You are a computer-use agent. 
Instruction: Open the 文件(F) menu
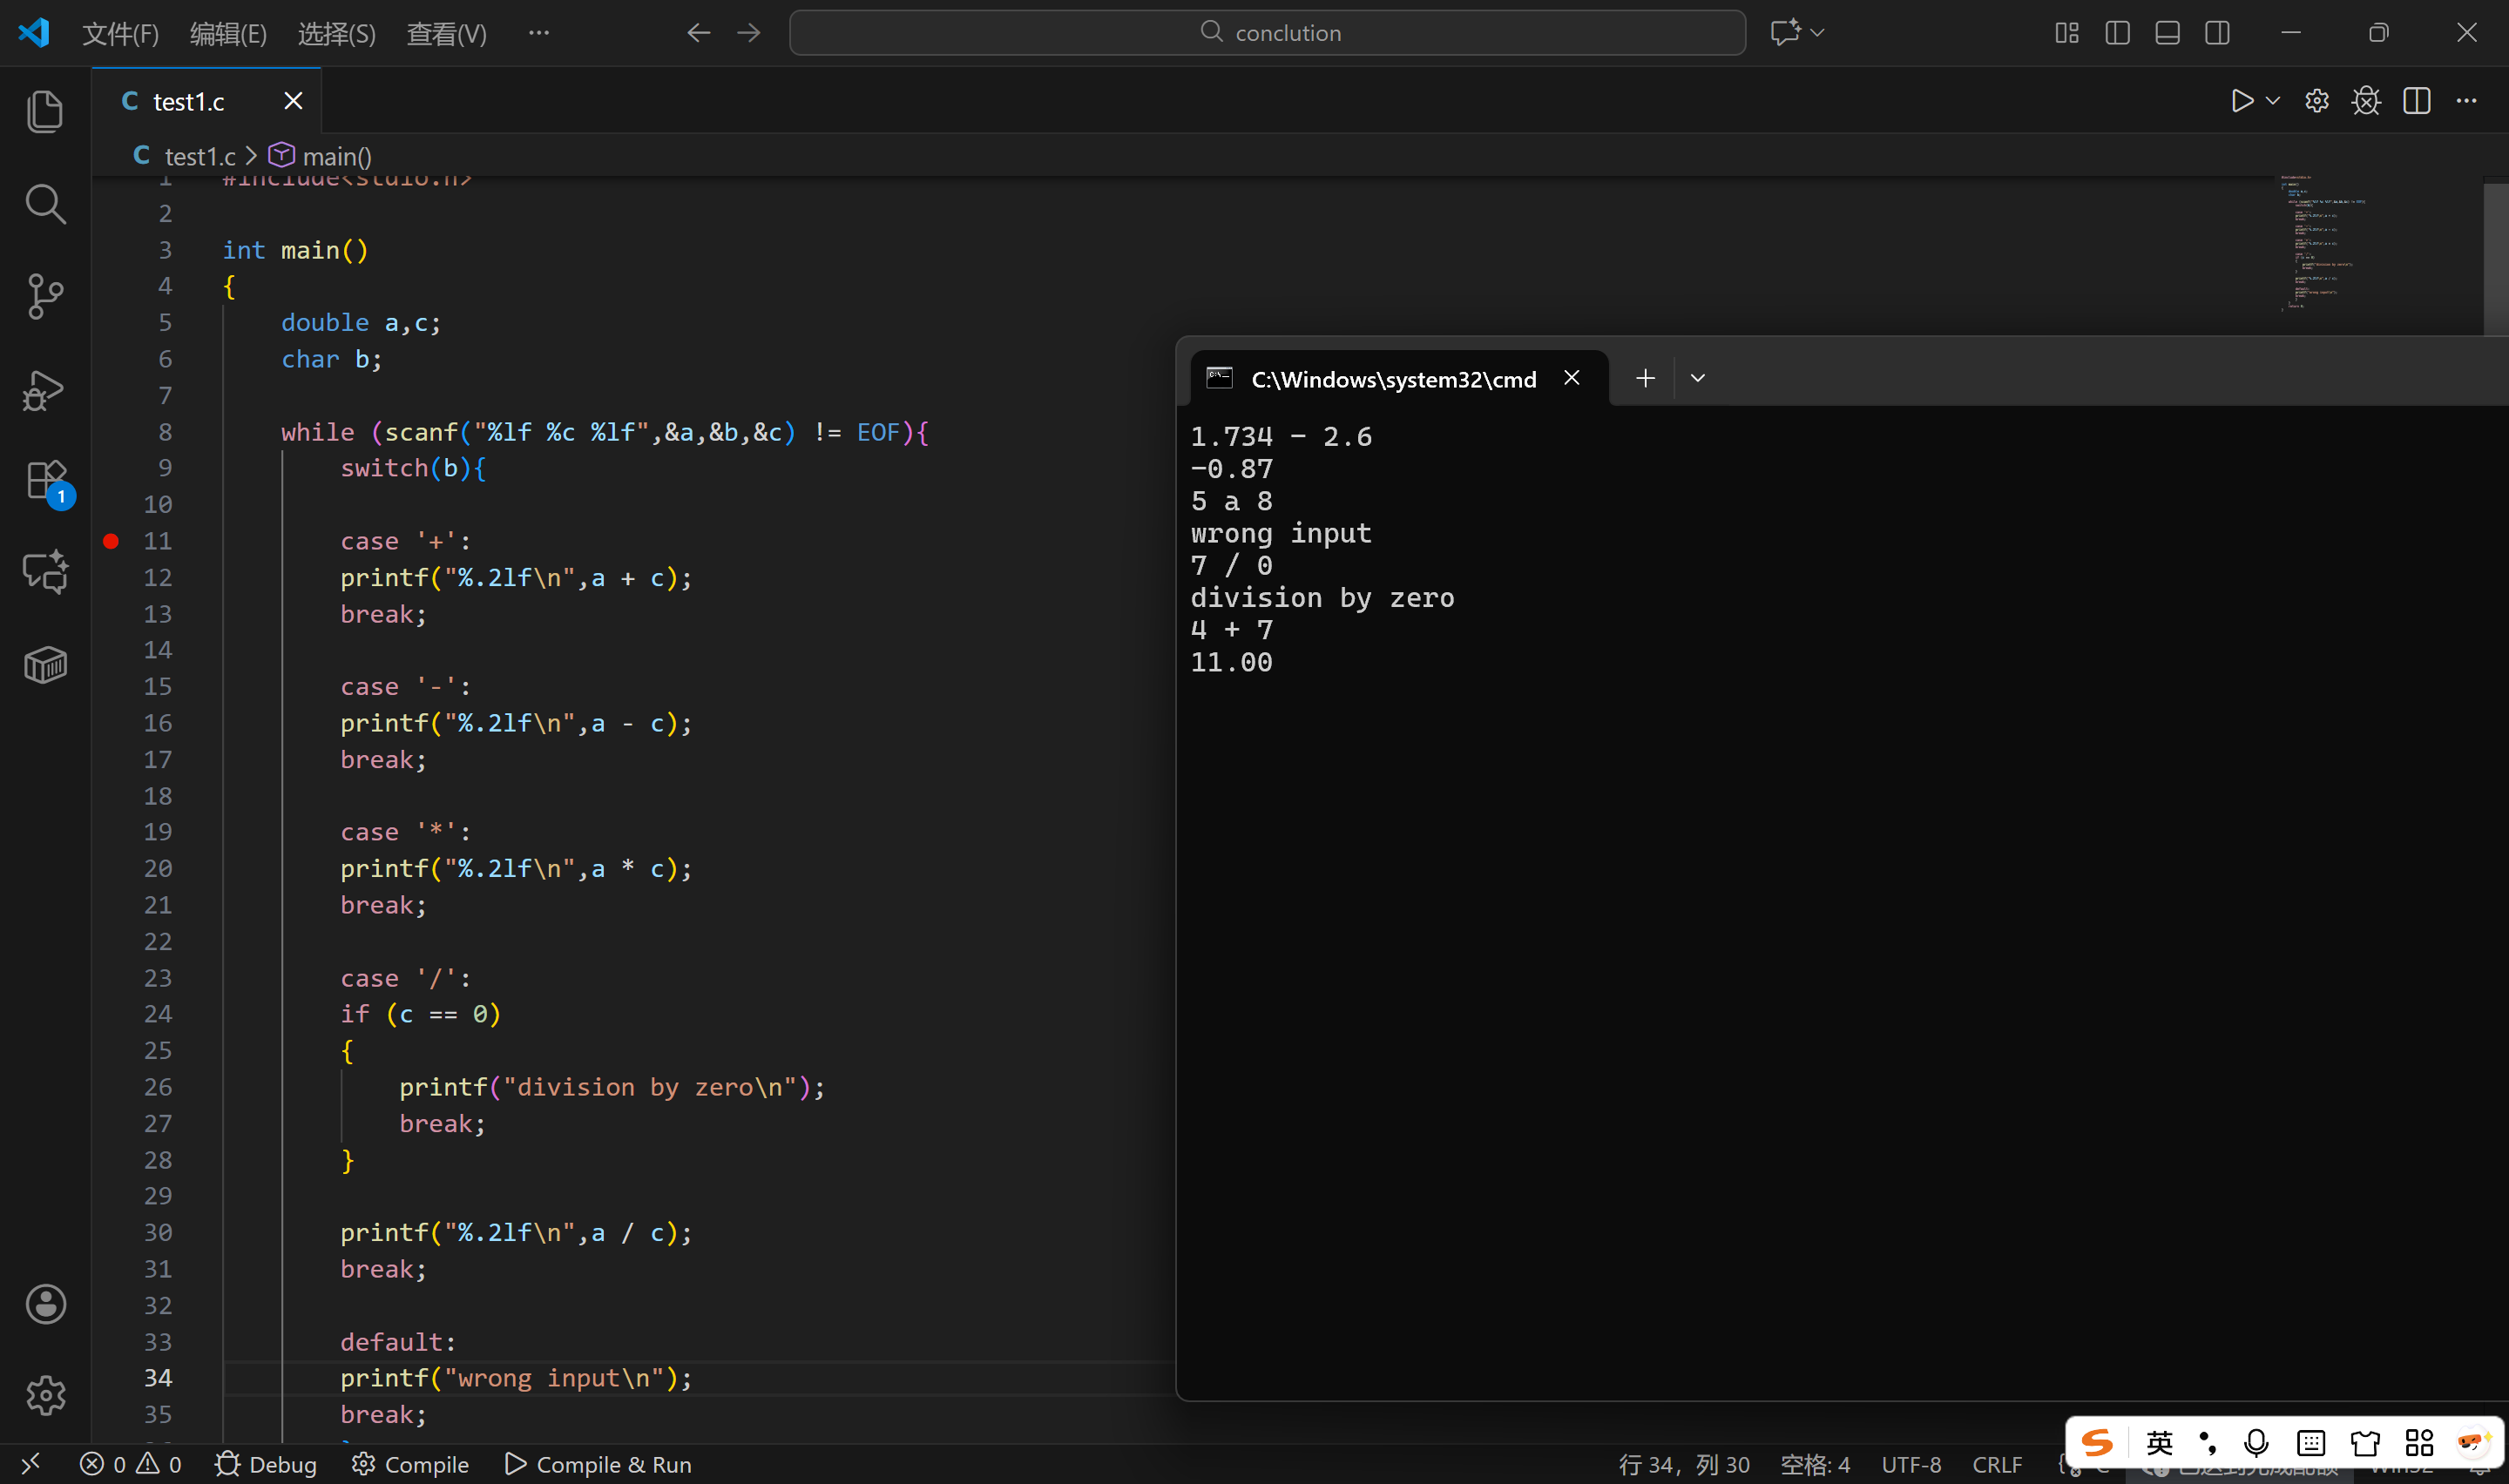tap(120, 34)
